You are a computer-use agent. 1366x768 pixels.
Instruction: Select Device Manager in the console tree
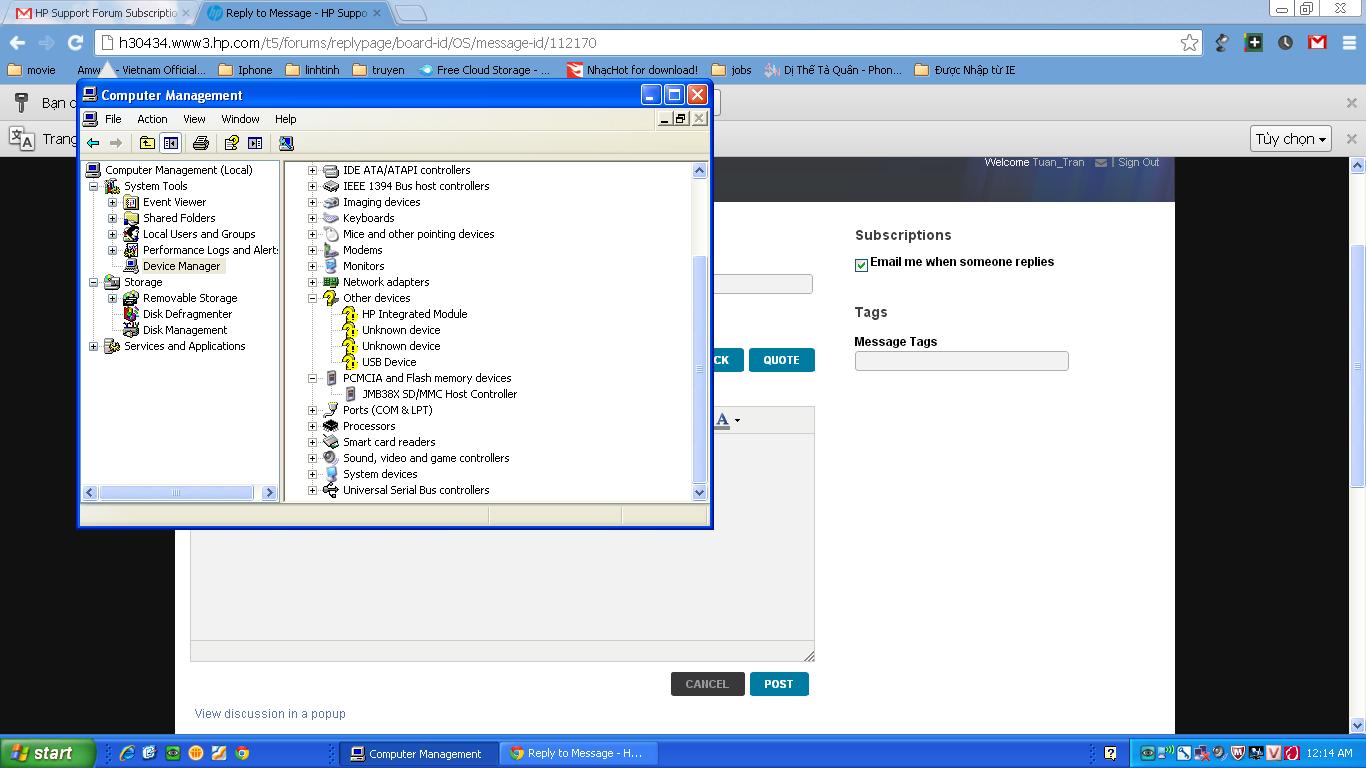[x=181, y=266]
